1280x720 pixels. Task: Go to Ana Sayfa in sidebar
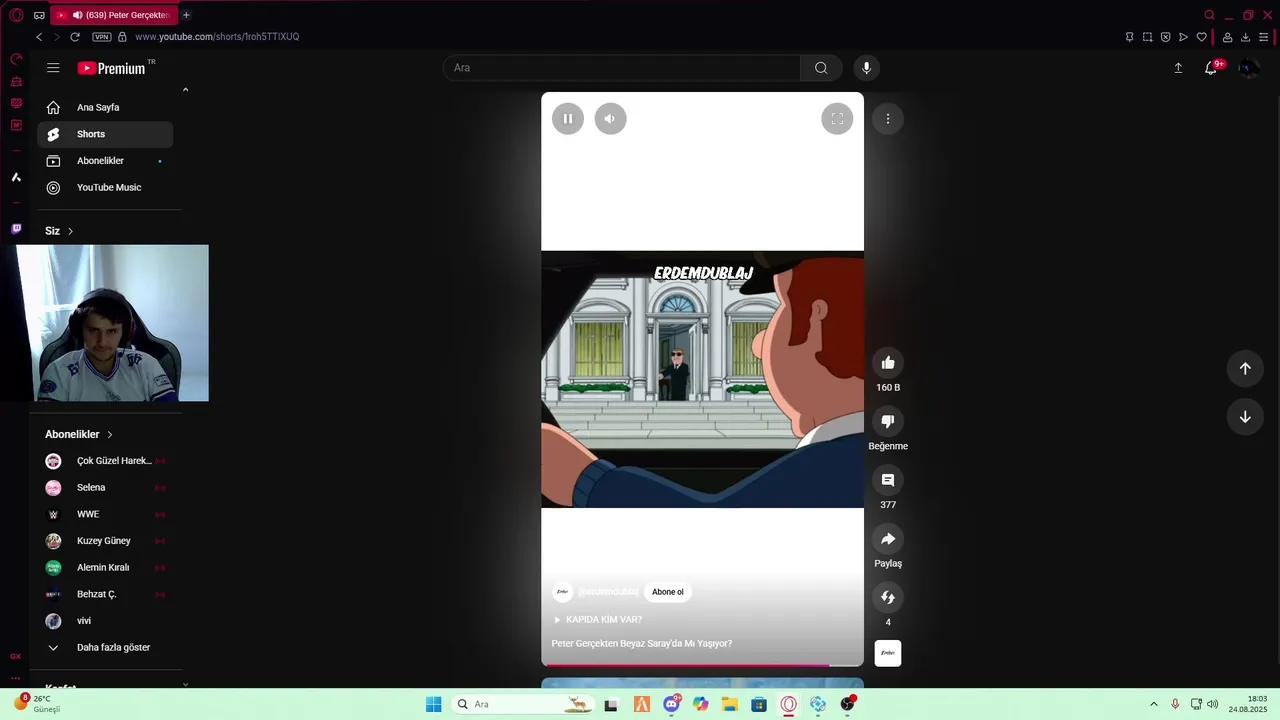105,107
